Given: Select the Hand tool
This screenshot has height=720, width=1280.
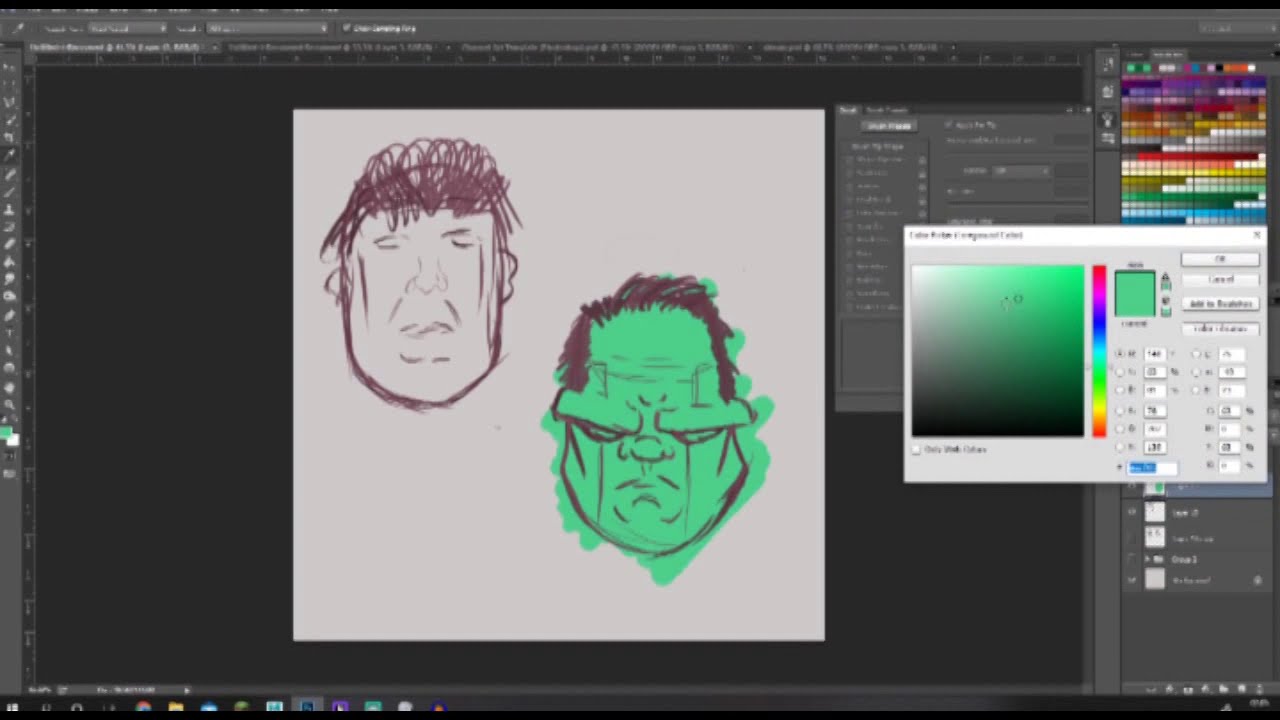Looking at the screenshot, I should click(x=10, y=388).
